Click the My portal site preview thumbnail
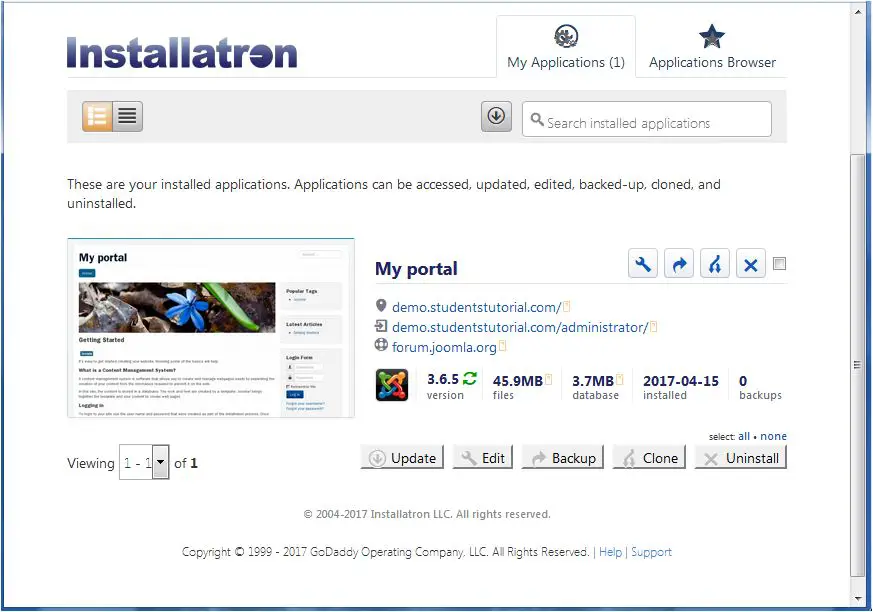Image resolution: width=873 pixels, height=612 pixels. [211, 326]
